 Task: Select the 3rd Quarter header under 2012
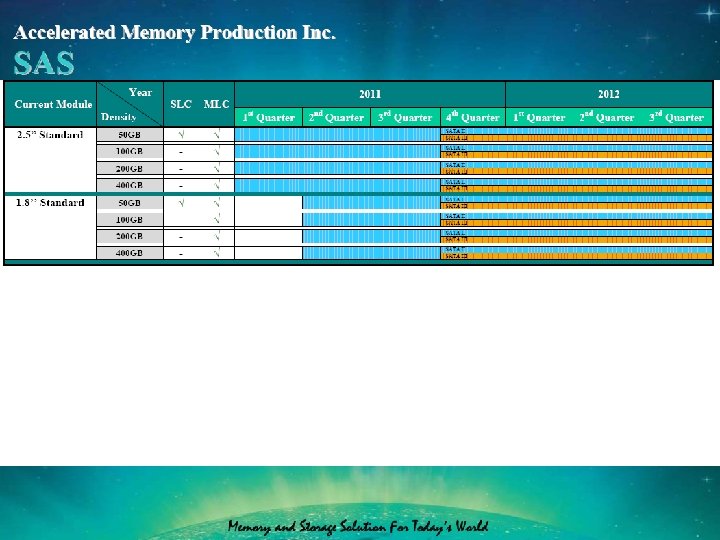pyautogui.click(x=676, y=118)
